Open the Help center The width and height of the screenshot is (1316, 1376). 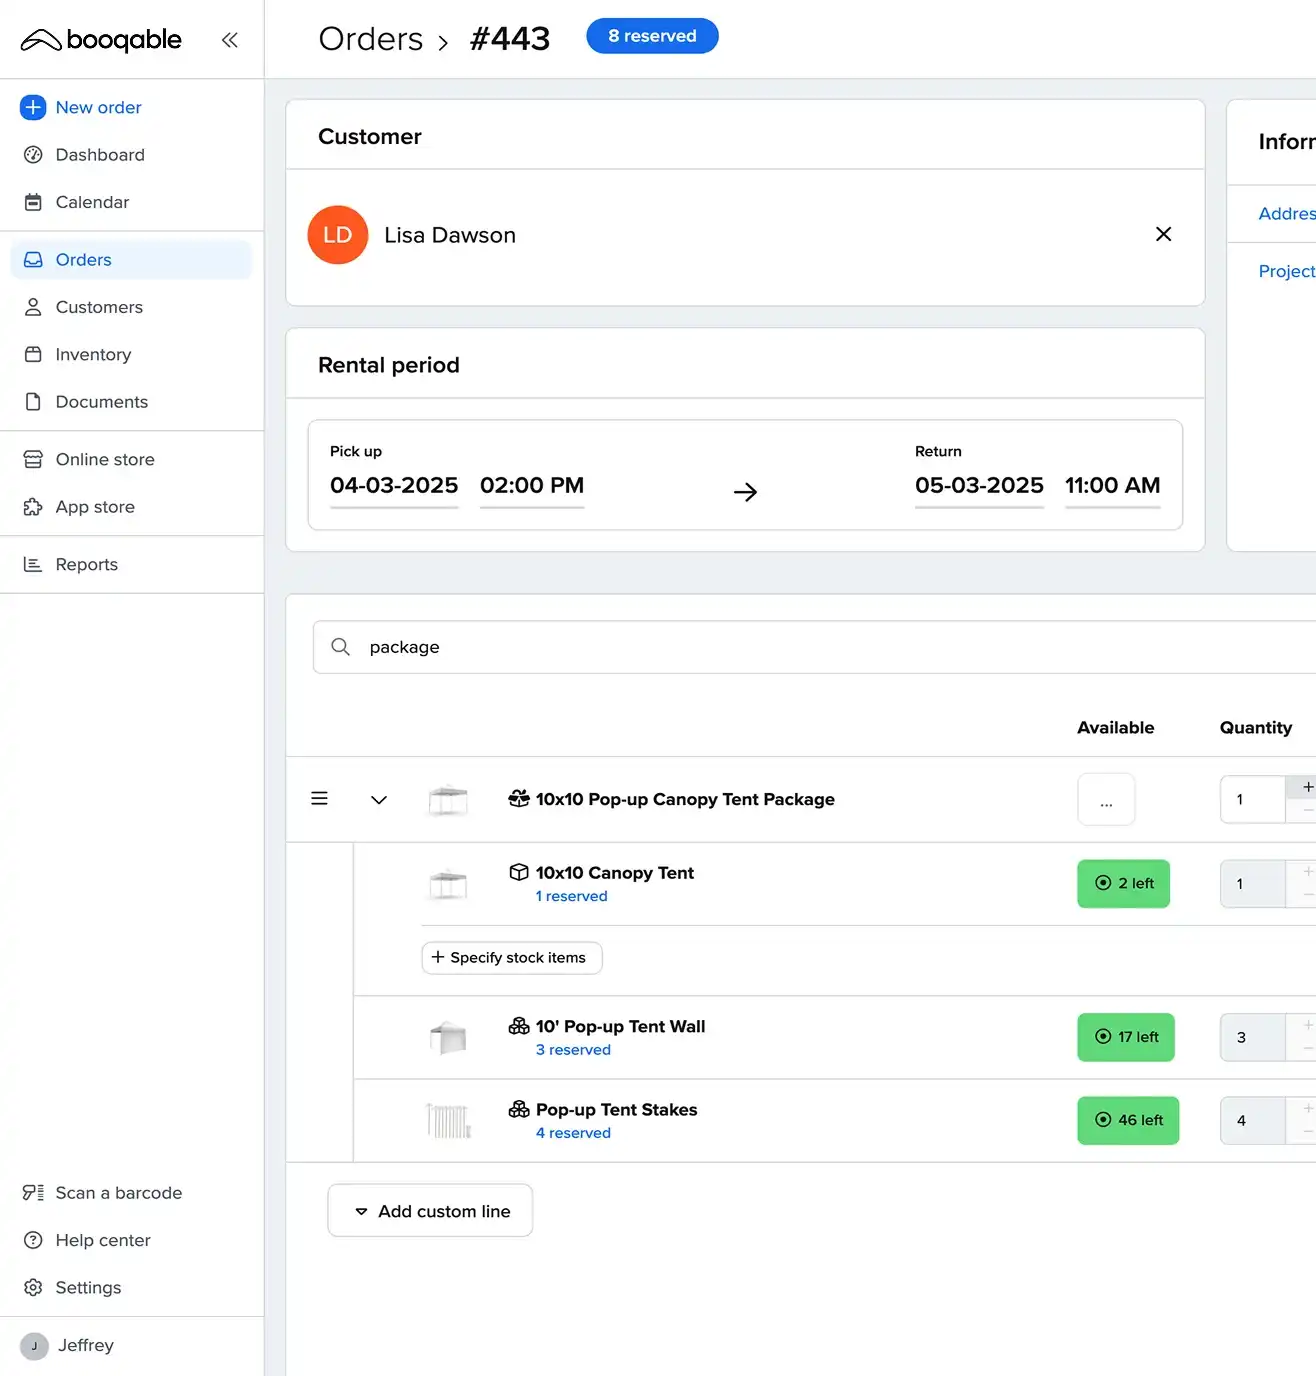click(x=102, y=1240)
